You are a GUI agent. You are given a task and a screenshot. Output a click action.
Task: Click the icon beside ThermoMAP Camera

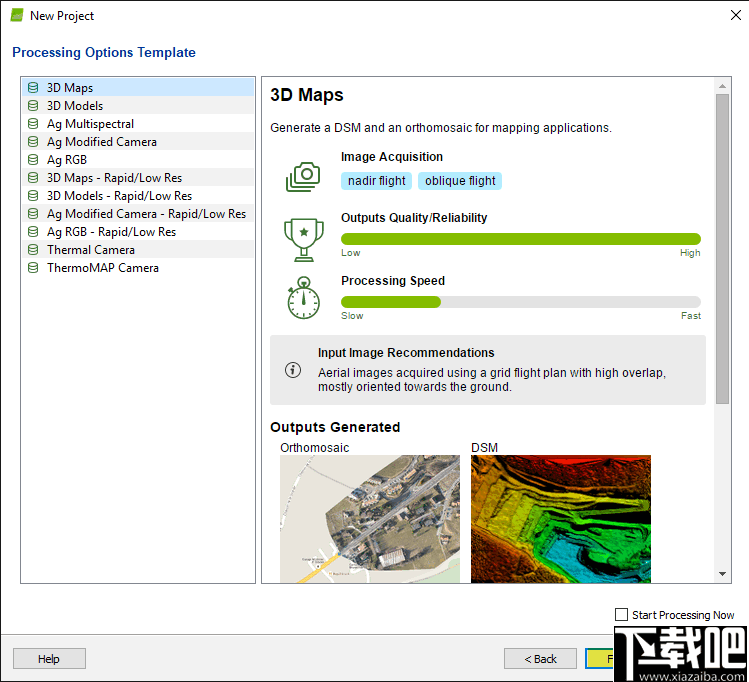[33, 268]
